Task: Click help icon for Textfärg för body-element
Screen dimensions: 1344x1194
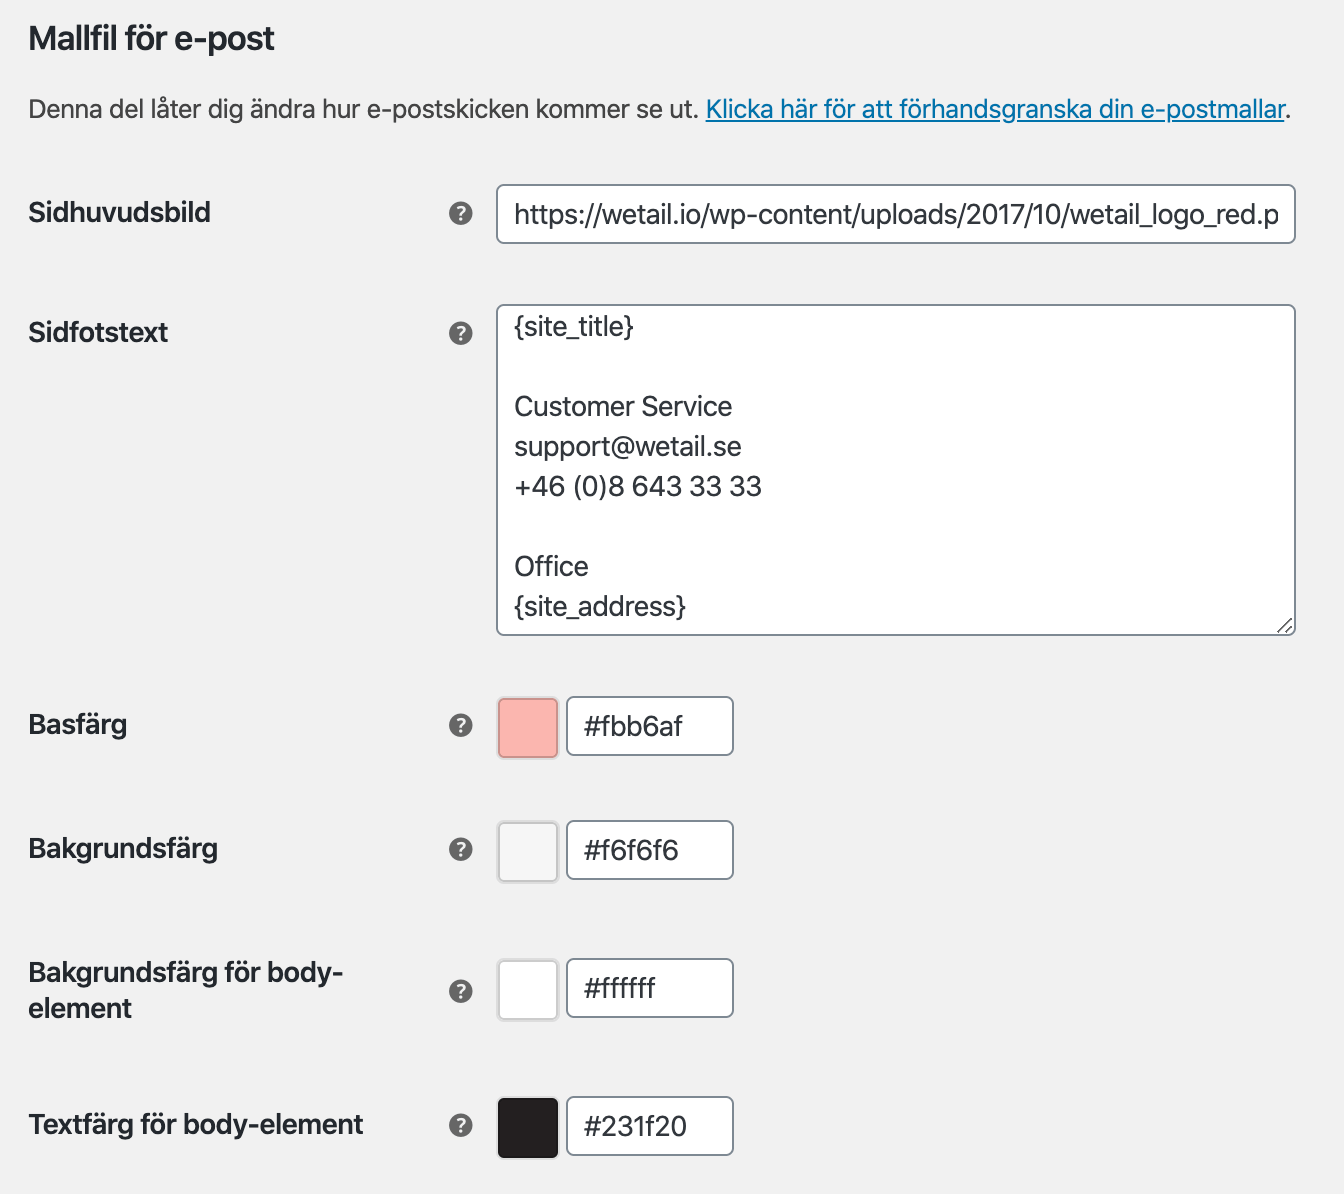Action: click(x=460, y=1125)
